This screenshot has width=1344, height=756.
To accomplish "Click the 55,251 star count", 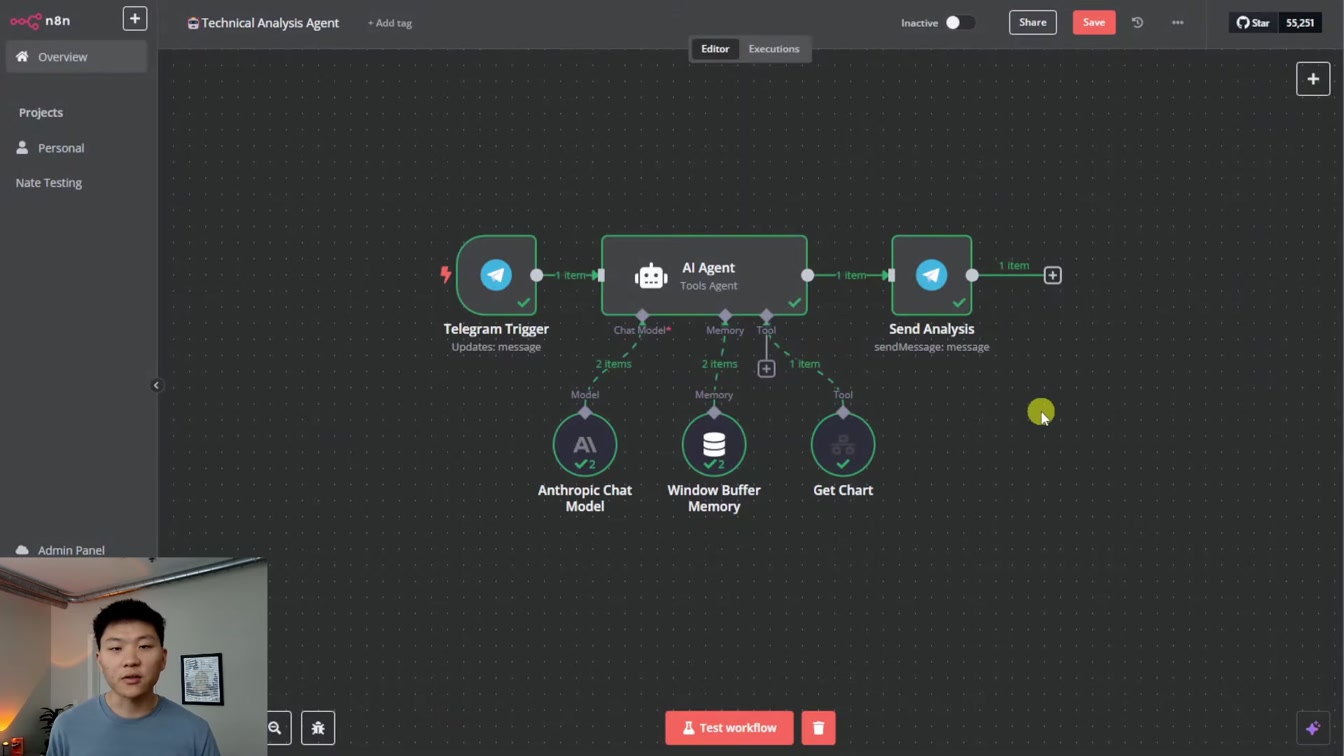I will point(1300,22).
